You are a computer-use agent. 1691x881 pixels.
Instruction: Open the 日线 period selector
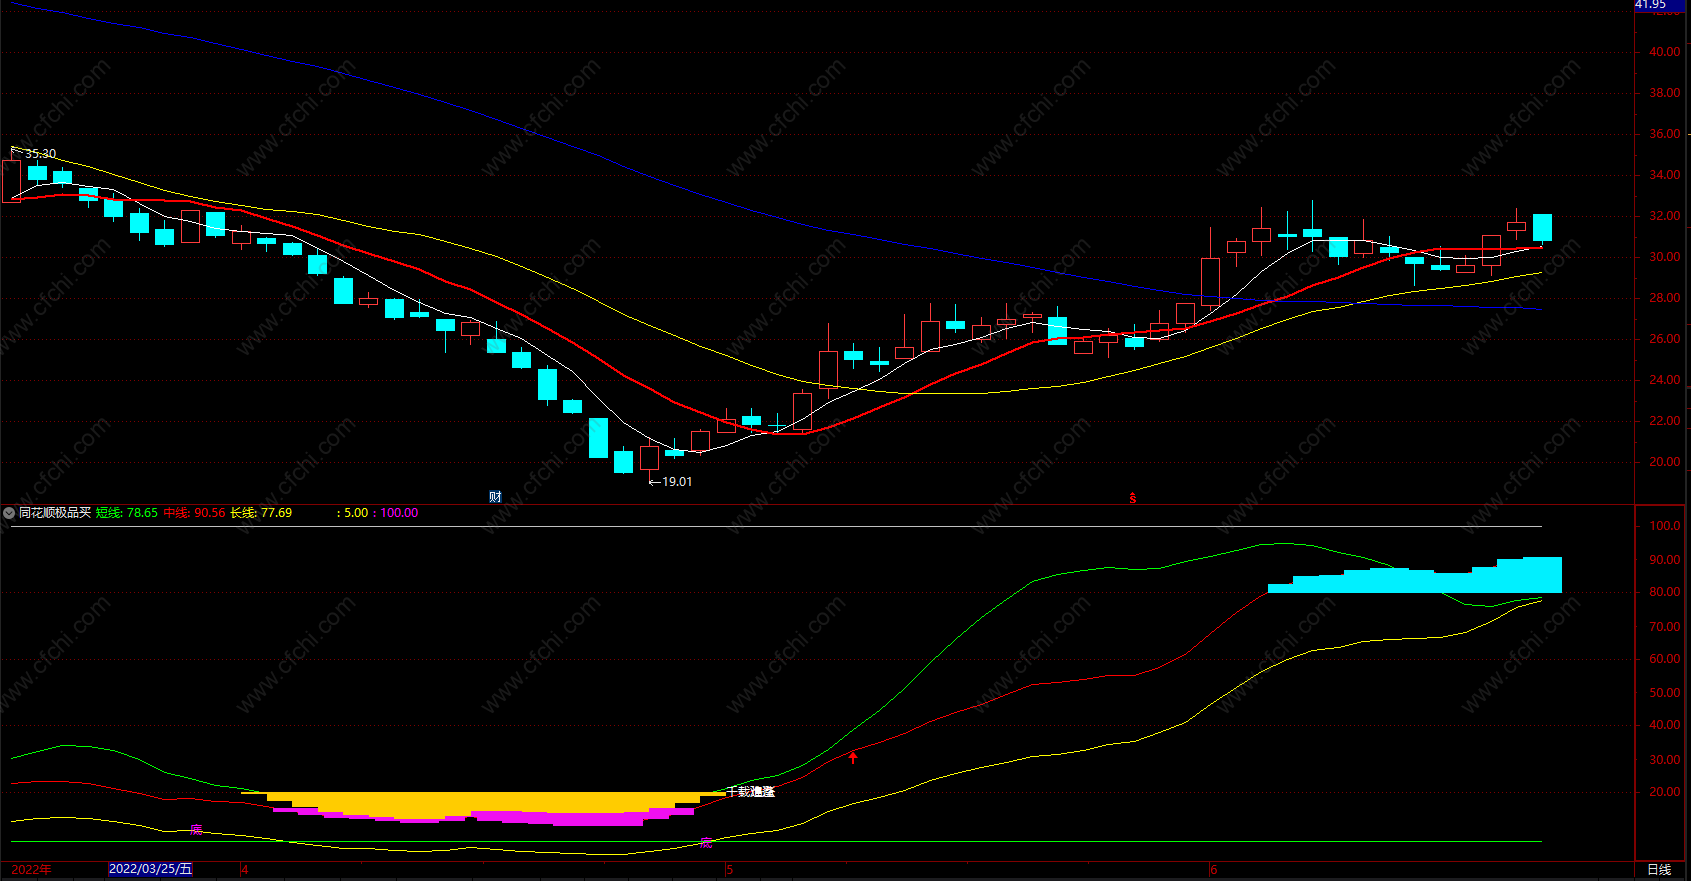(x=1659, y=870)
